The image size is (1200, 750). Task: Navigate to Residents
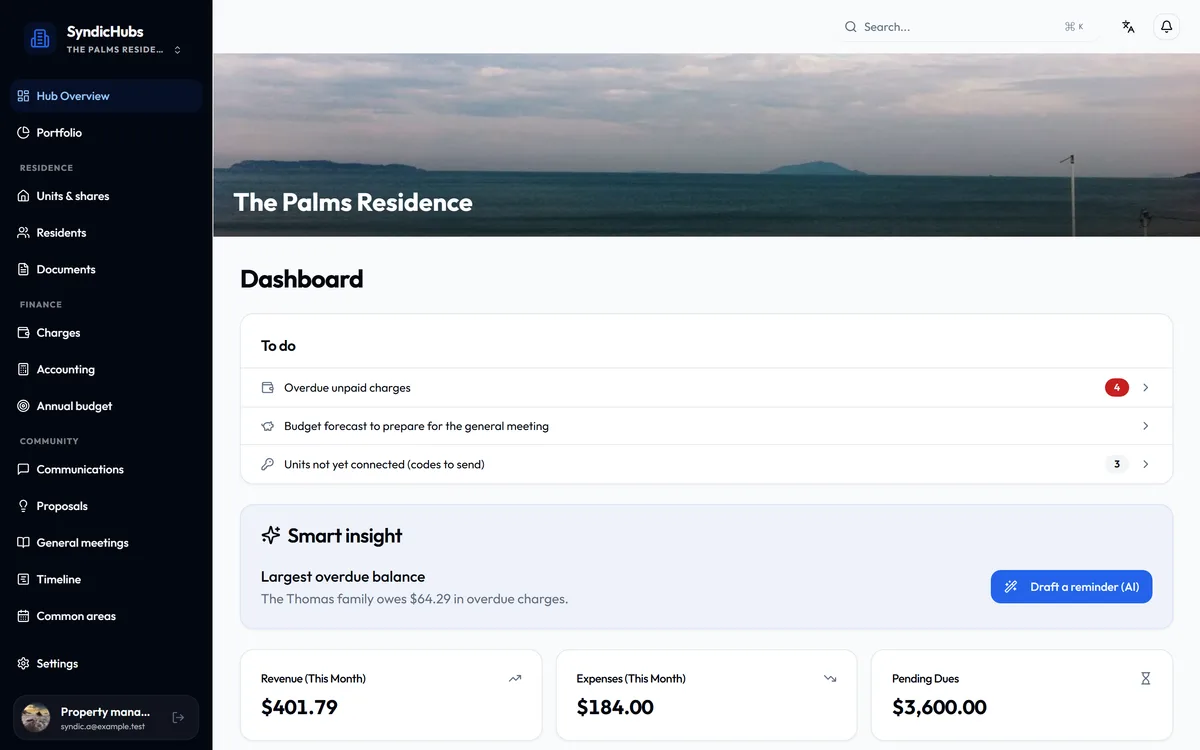pos(106,233)
